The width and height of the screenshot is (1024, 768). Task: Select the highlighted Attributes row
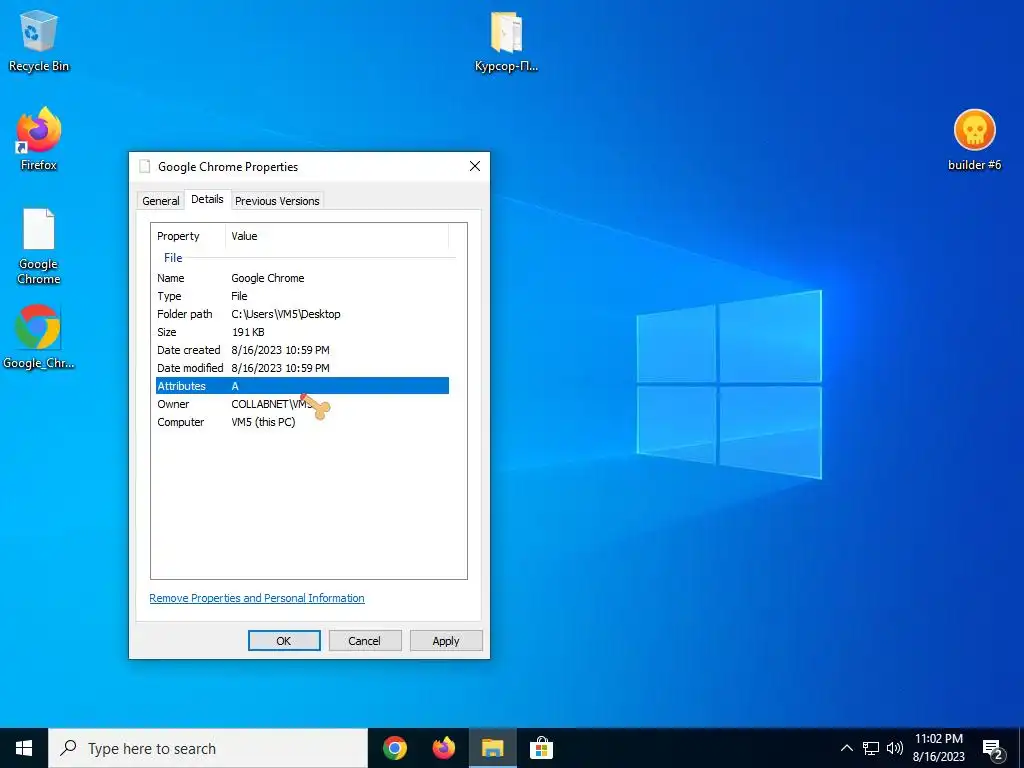pos(302,386)
